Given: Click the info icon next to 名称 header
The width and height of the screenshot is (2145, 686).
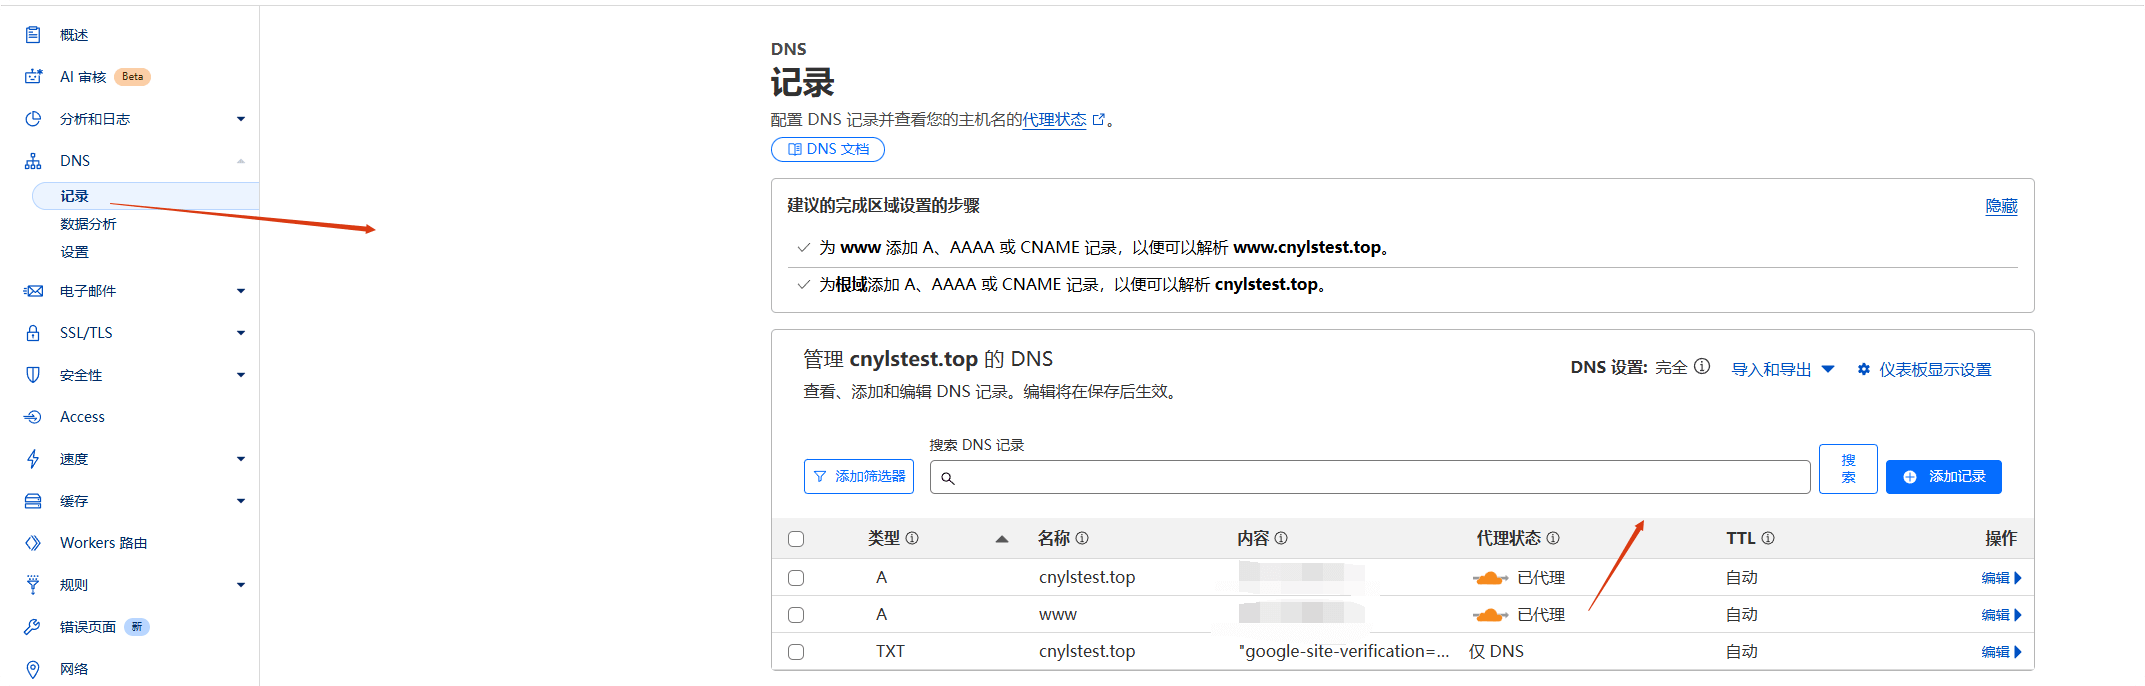Looking at the screenshot, I should (1082, 538).
